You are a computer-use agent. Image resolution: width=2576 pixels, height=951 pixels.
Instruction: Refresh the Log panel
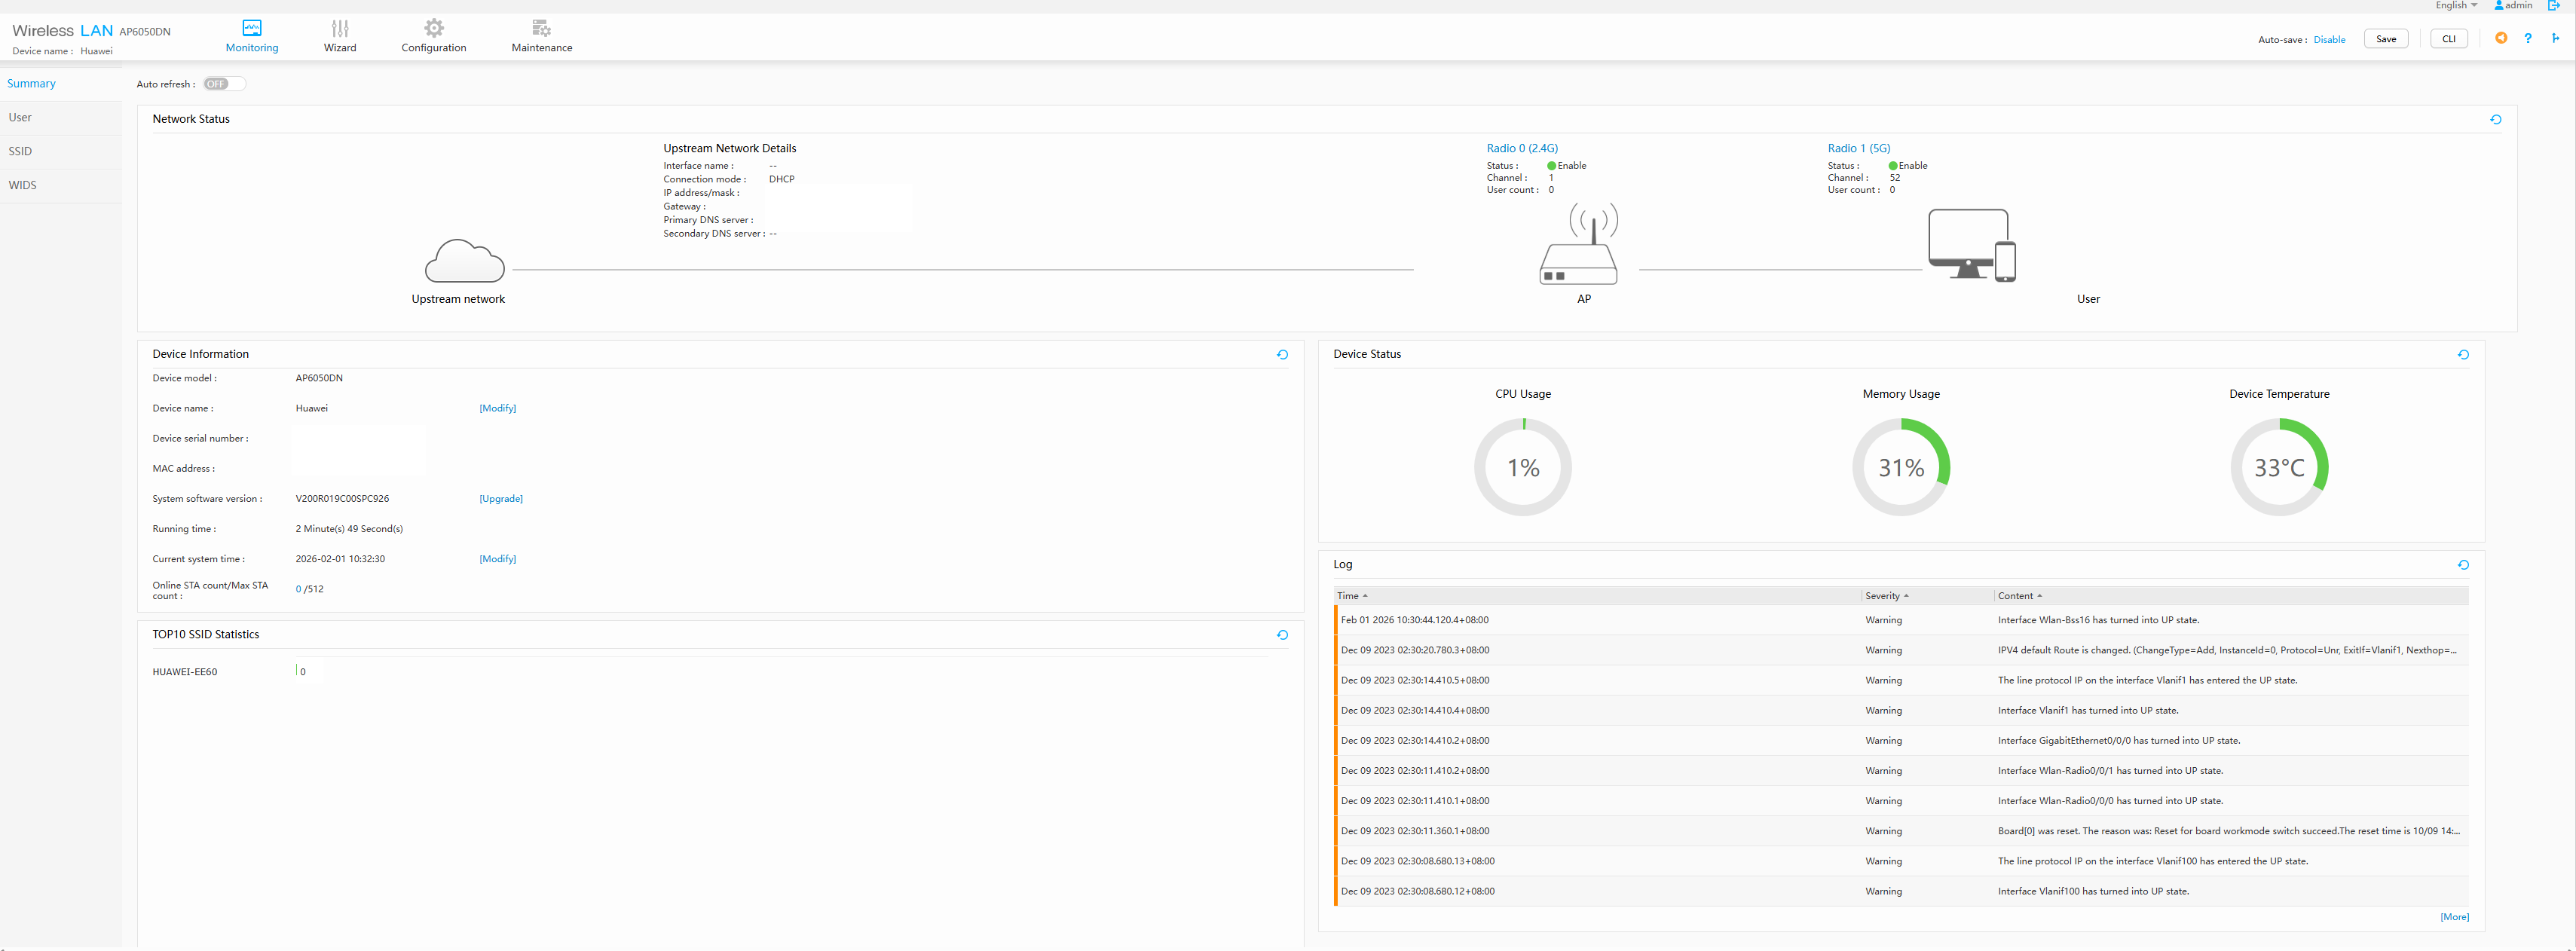pyautogui.click(x=2464, y=565)
